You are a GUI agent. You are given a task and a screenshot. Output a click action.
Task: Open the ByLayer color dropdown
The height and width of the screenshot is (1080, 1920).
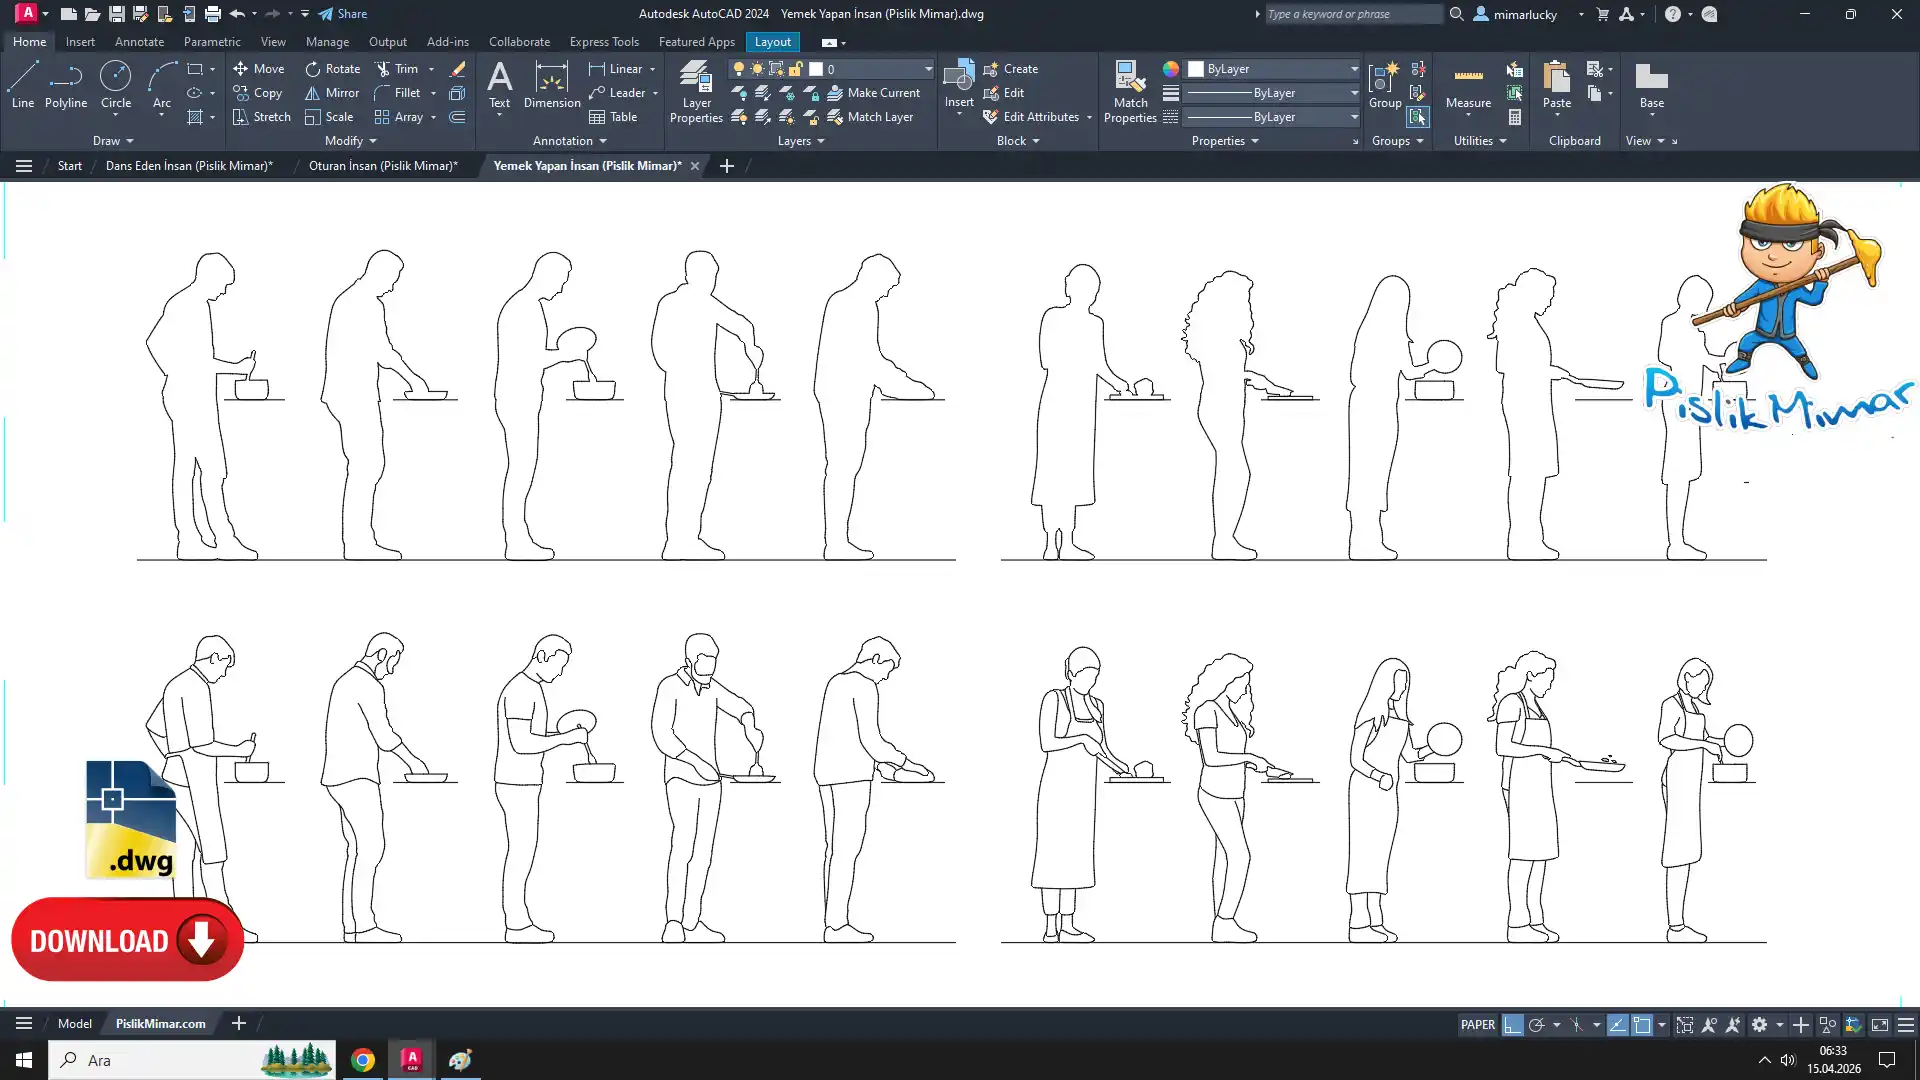pos(1354,69)
